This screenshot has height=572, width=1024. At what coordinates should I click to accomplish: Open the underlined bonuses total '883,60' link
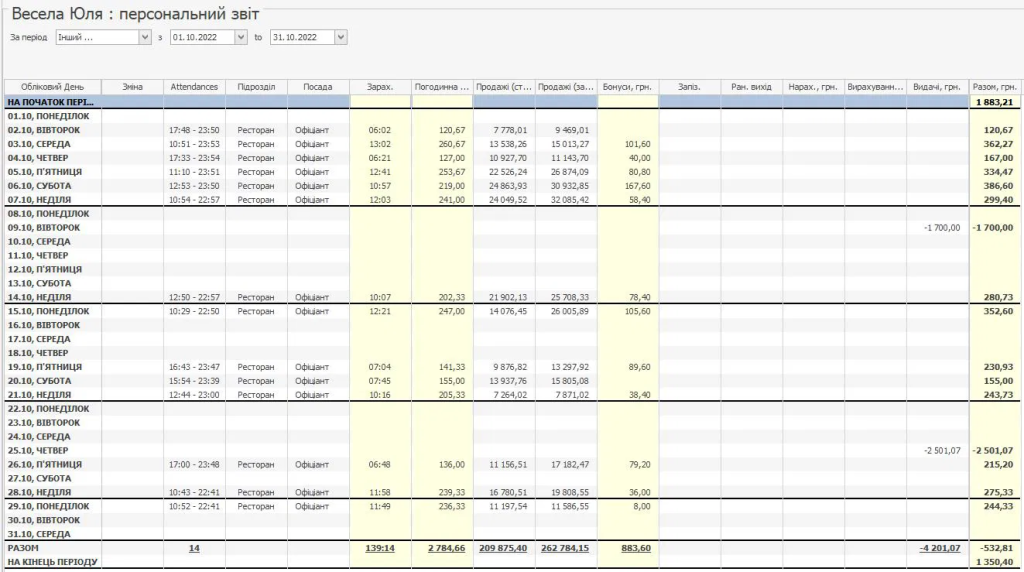[637, 548]
